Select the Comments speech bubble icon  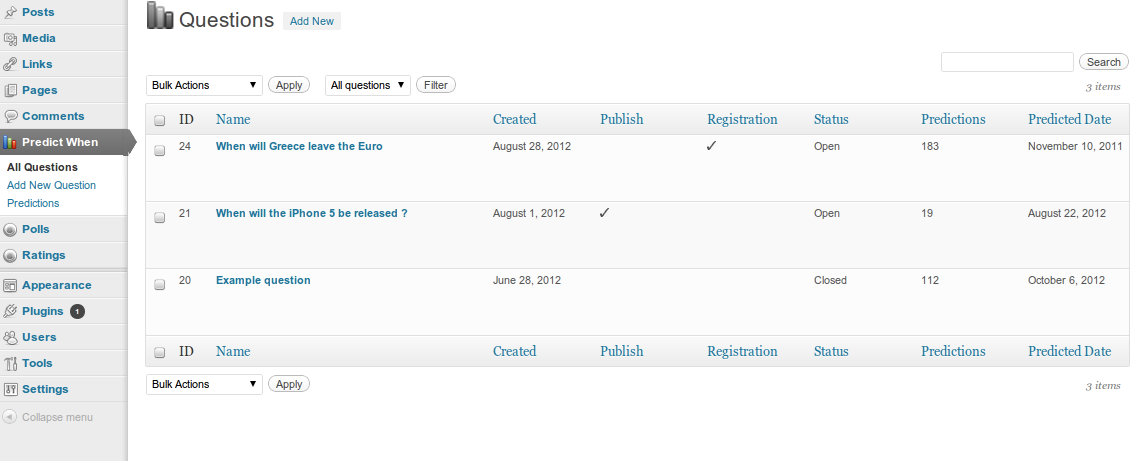(x=10, y=116)
